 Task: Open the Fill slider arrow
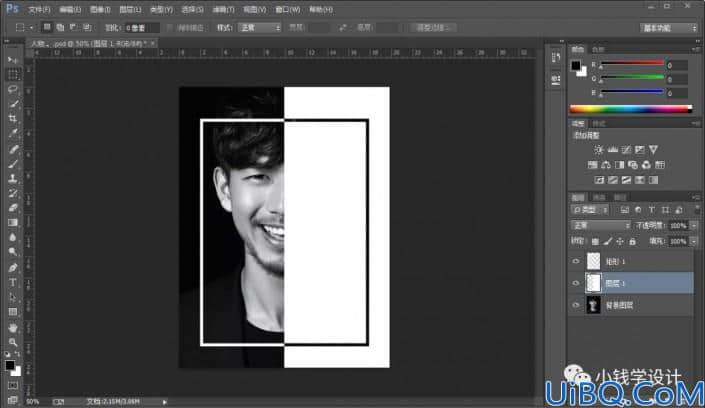click(694, 242)
